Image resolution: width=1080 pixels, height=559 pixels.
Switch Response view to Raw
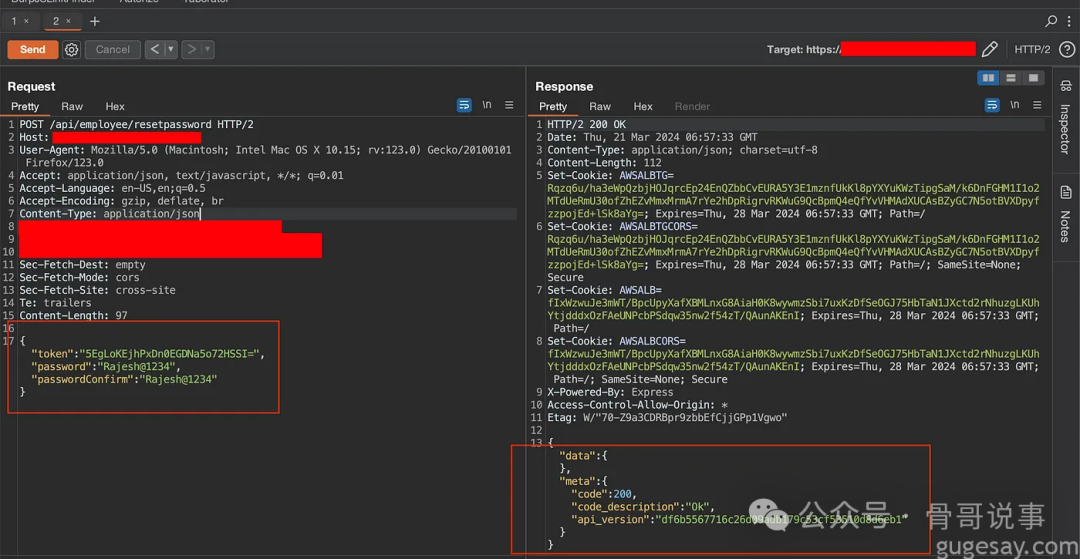click(600, 107)
